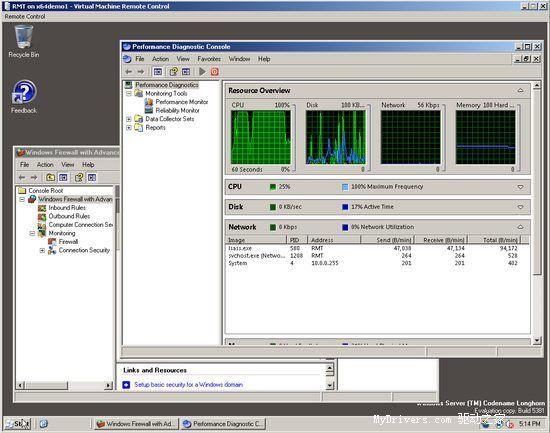Viewport: 550px width, 433px height.
Task: Click Internet Explorer quick launch icon
Action: (x=43, y=424)
